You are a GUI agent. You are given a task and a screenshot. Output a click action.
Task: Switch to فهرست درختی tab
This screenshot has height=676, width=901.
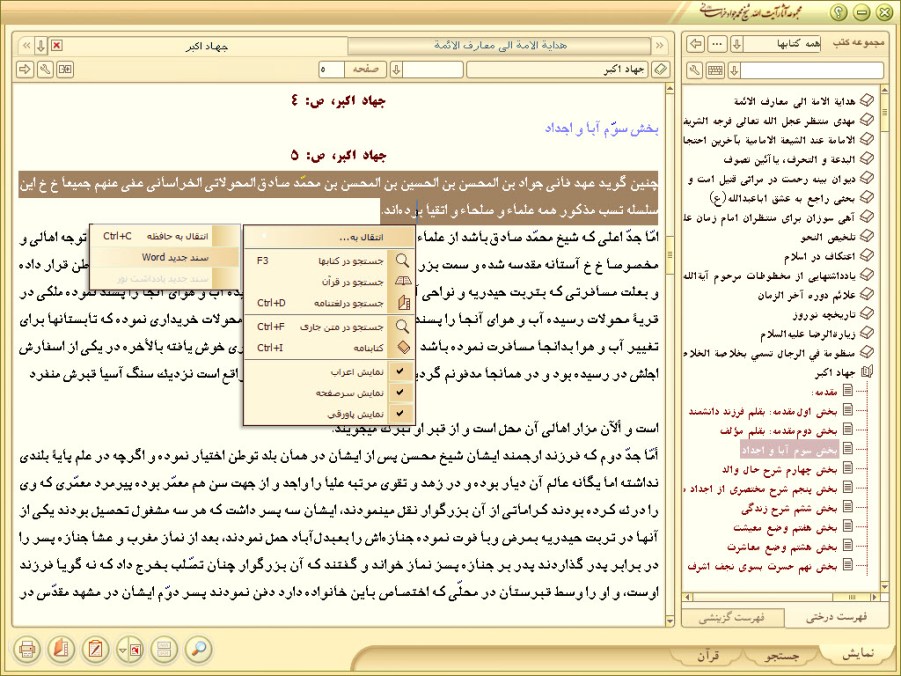[835, 617]
